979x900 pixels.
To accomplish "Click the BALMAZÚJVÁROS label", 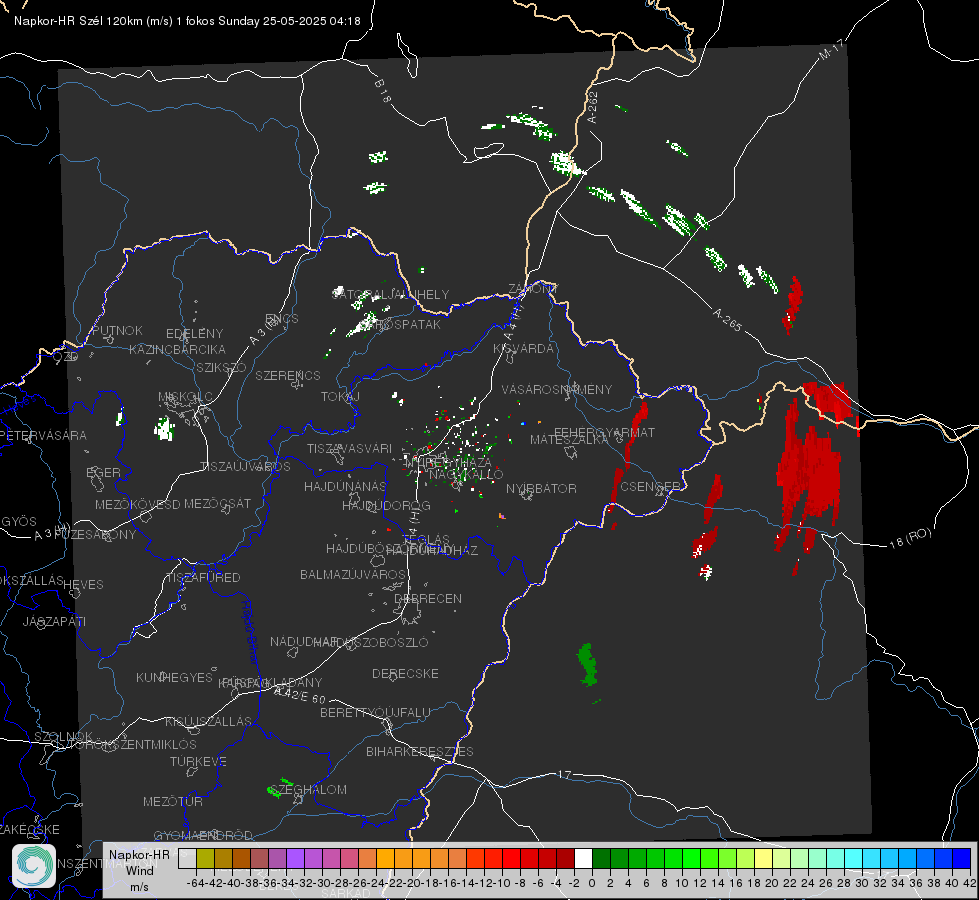I will (353, 574).
